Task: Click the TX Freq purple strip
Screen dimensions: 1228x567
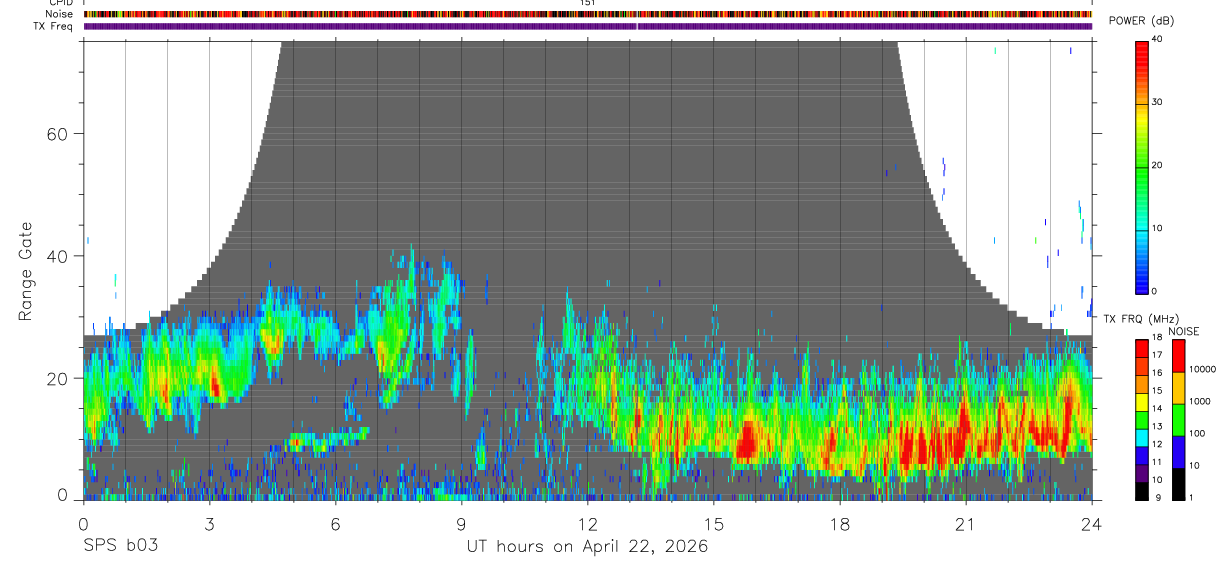Action: coord(588,26)
